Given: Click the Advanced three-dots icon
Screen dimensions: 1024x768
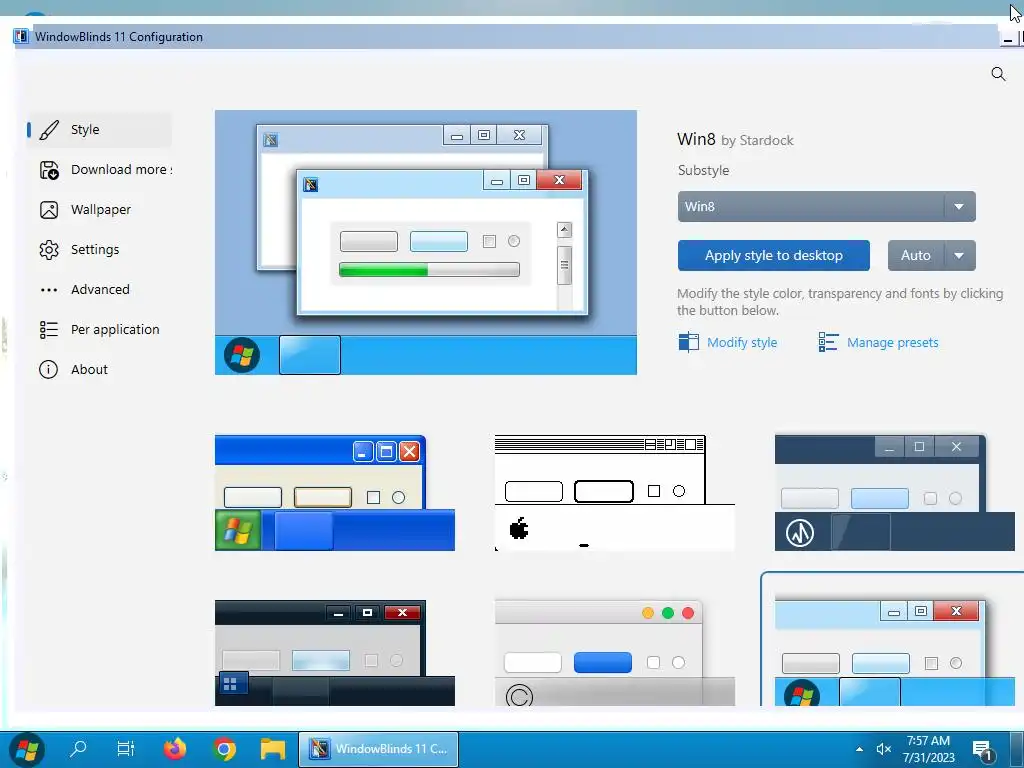Looking at the screenshot, I should coord(49,290).
